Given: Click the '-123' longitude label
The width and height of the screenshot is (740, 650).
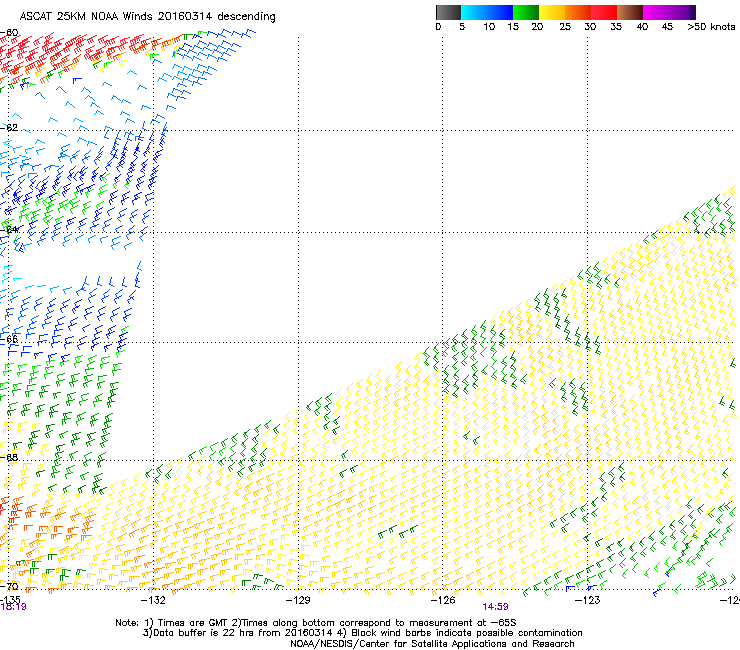Looking at the screenshot, I should pyautogui.click(x=587, y=600).
